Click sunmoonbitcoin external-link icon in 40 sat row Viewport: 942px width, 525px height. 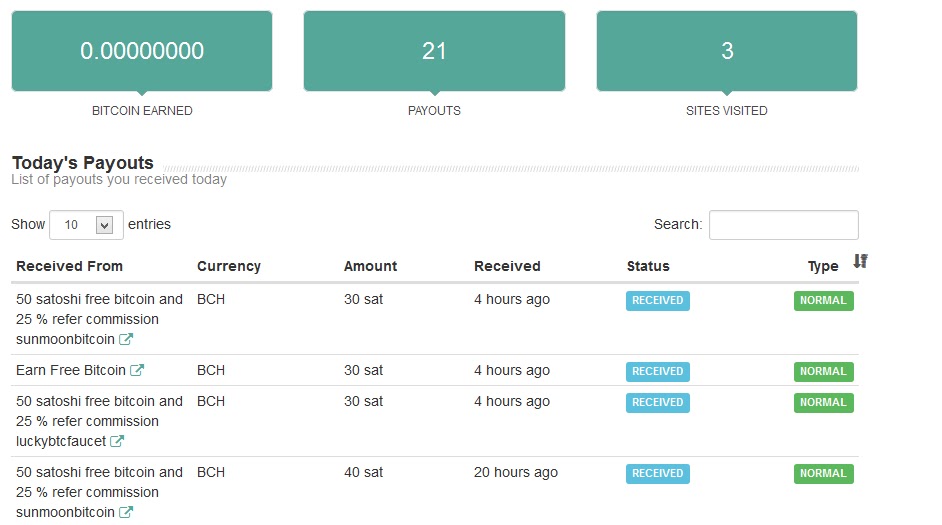coord(126,513)
